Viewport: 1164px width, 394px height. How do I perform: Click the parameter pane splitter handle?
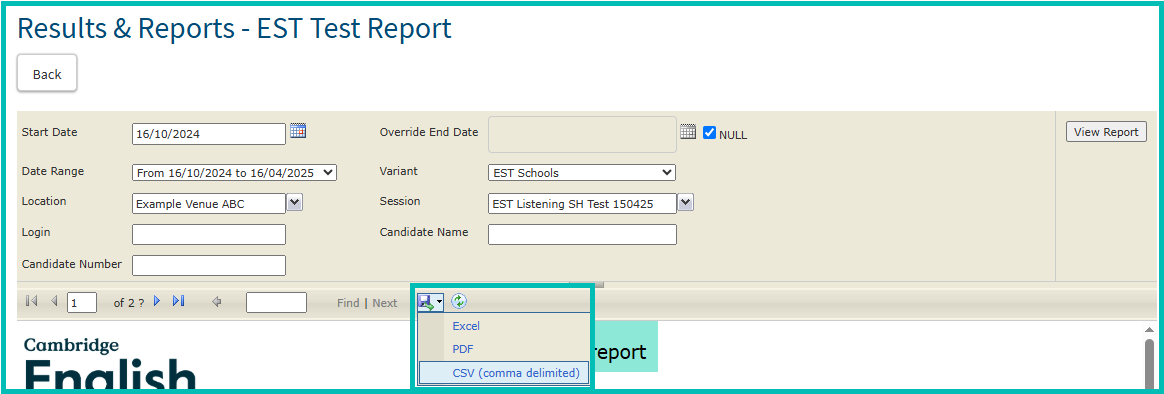point(586,284)
